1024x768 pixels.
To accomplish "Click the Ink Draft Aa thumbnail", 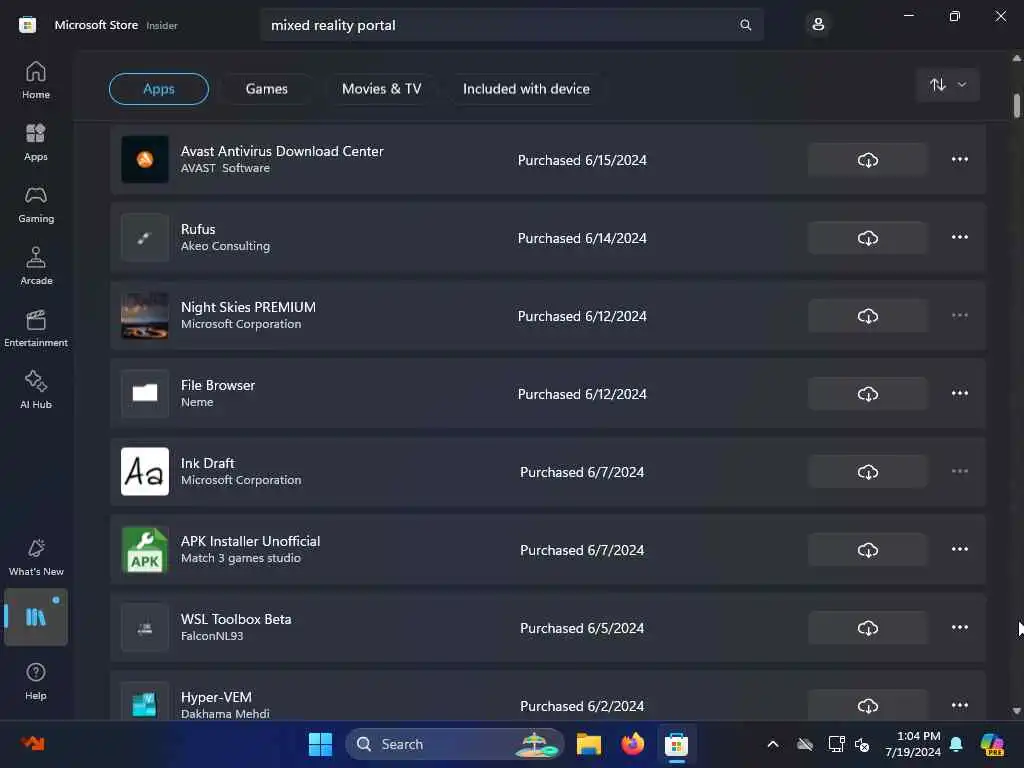I will (145, 472).
